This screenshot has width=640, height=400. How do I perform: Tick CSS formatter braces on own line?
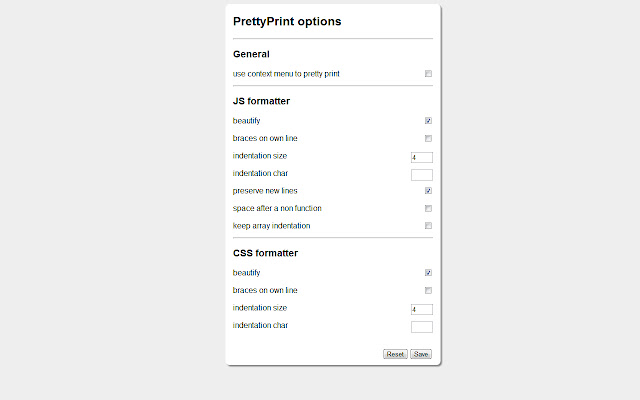[428, 290]
